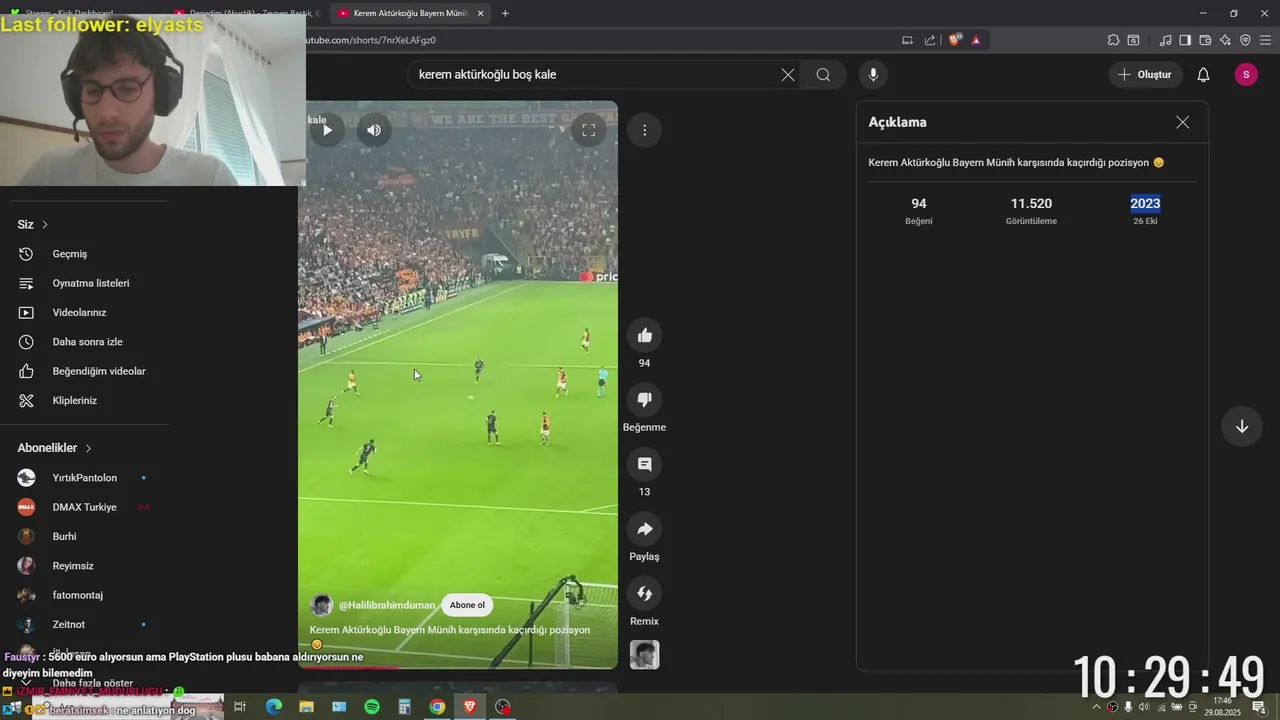Click the Oluştur create button

1145,75
